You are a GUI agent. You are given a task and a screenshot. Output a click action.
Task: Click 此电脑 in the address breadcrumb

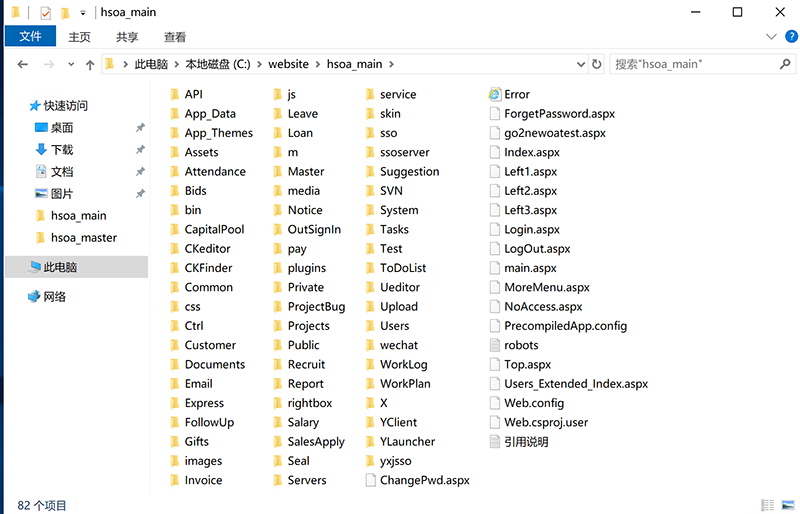[151, 64]
